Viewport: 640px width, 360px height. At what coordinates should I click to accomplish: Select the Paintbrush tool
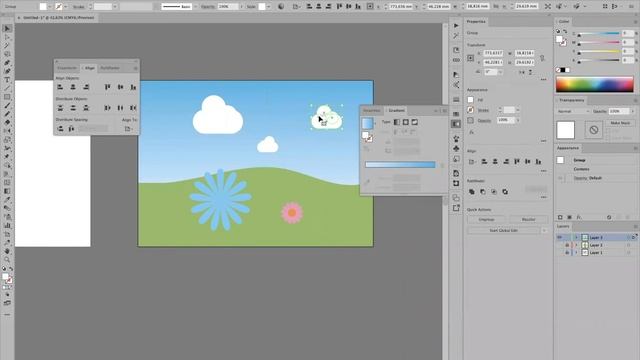(7, 105)
